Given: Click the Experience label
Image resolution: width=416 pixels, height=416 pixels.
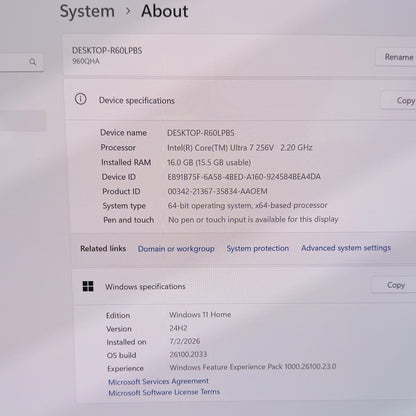Looking at the screenshot, I should click(x=125, y=369).
